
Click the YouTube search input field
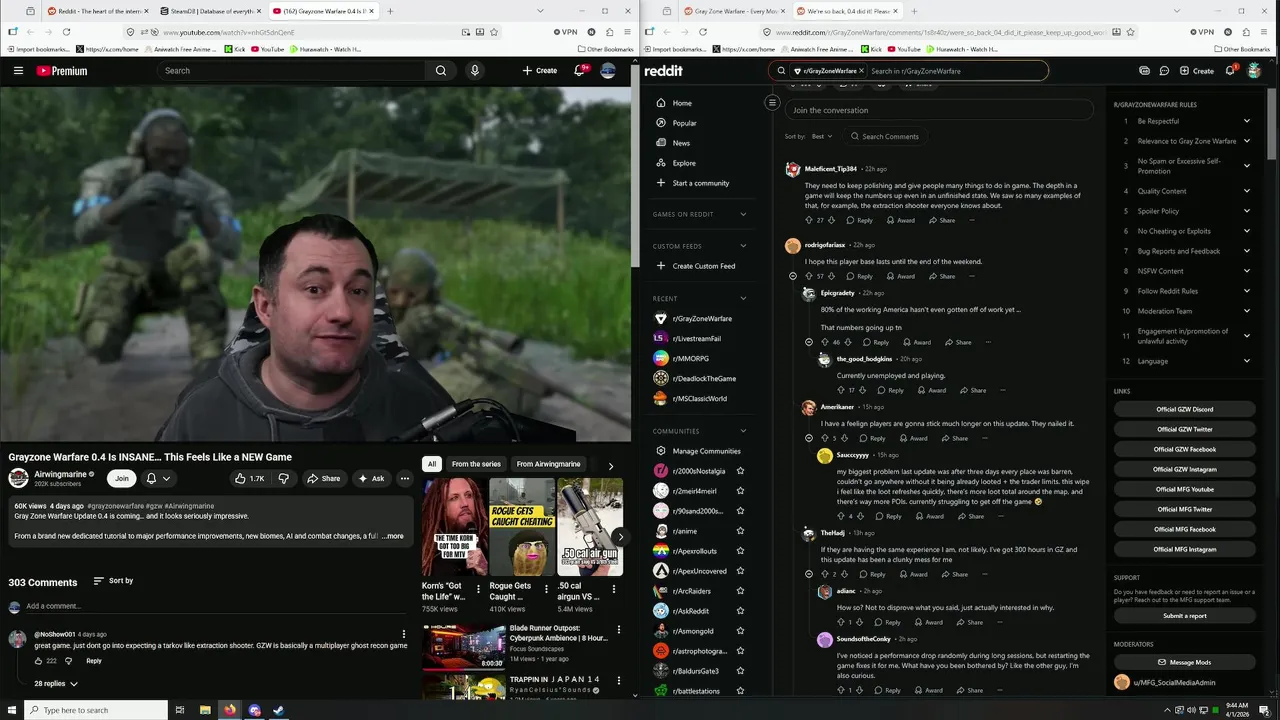(291, 71)
